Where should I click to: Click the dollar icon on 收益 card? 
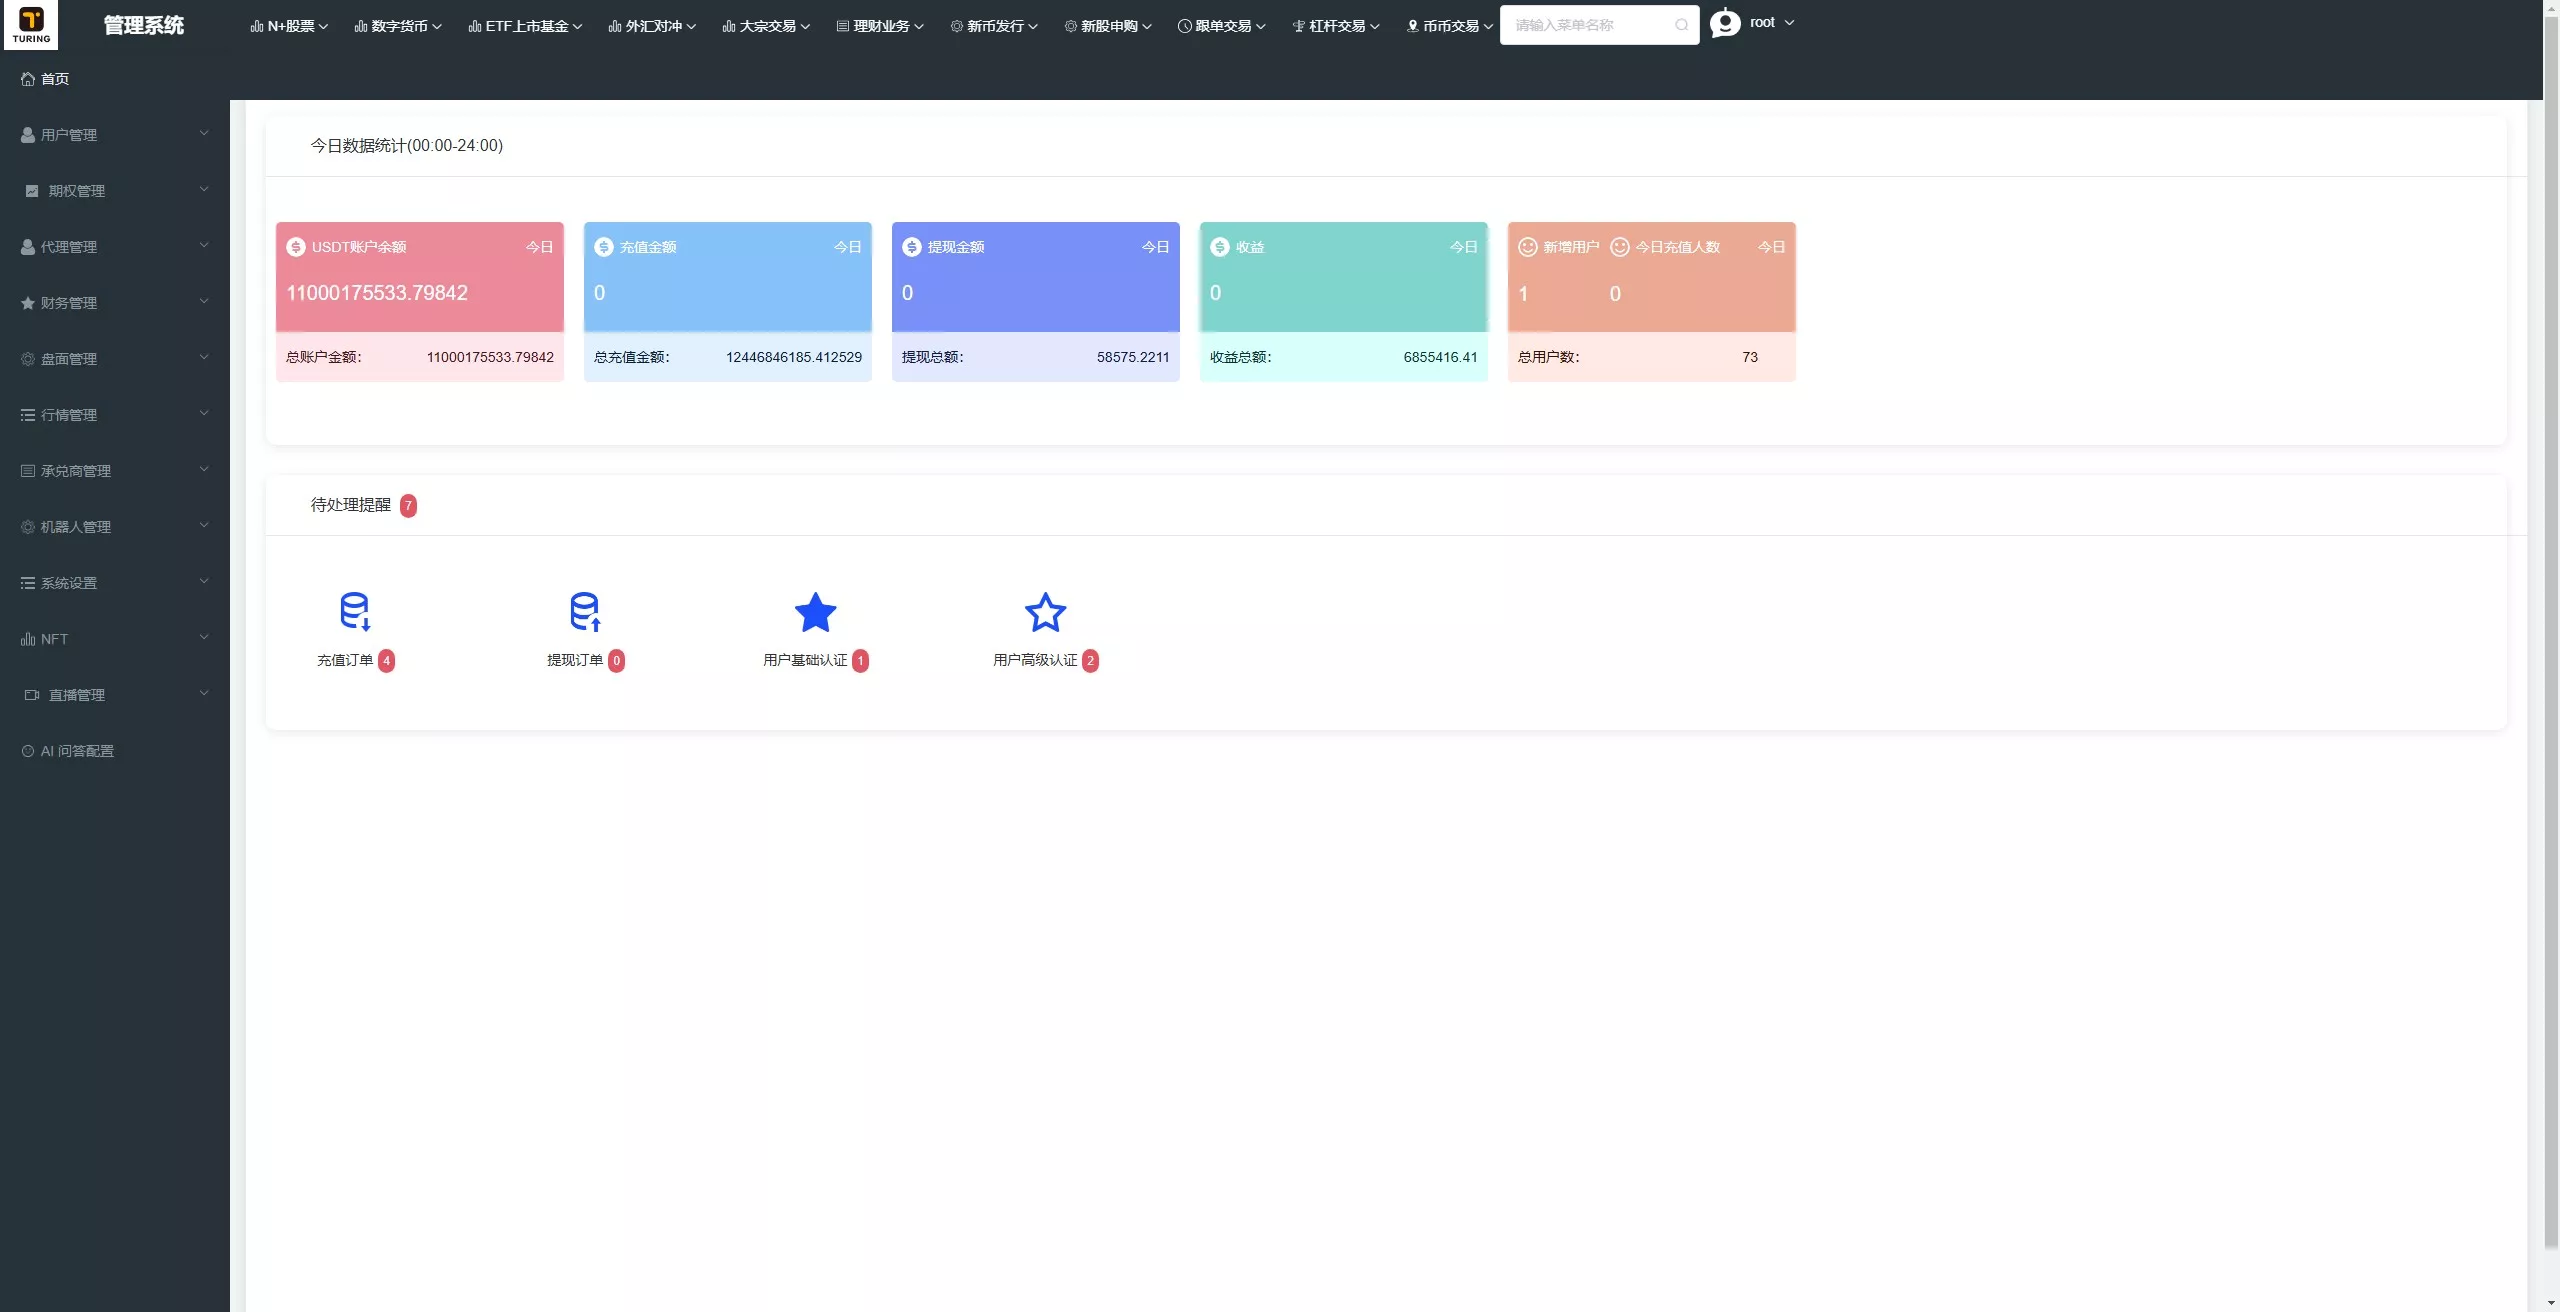point(1220,247)
